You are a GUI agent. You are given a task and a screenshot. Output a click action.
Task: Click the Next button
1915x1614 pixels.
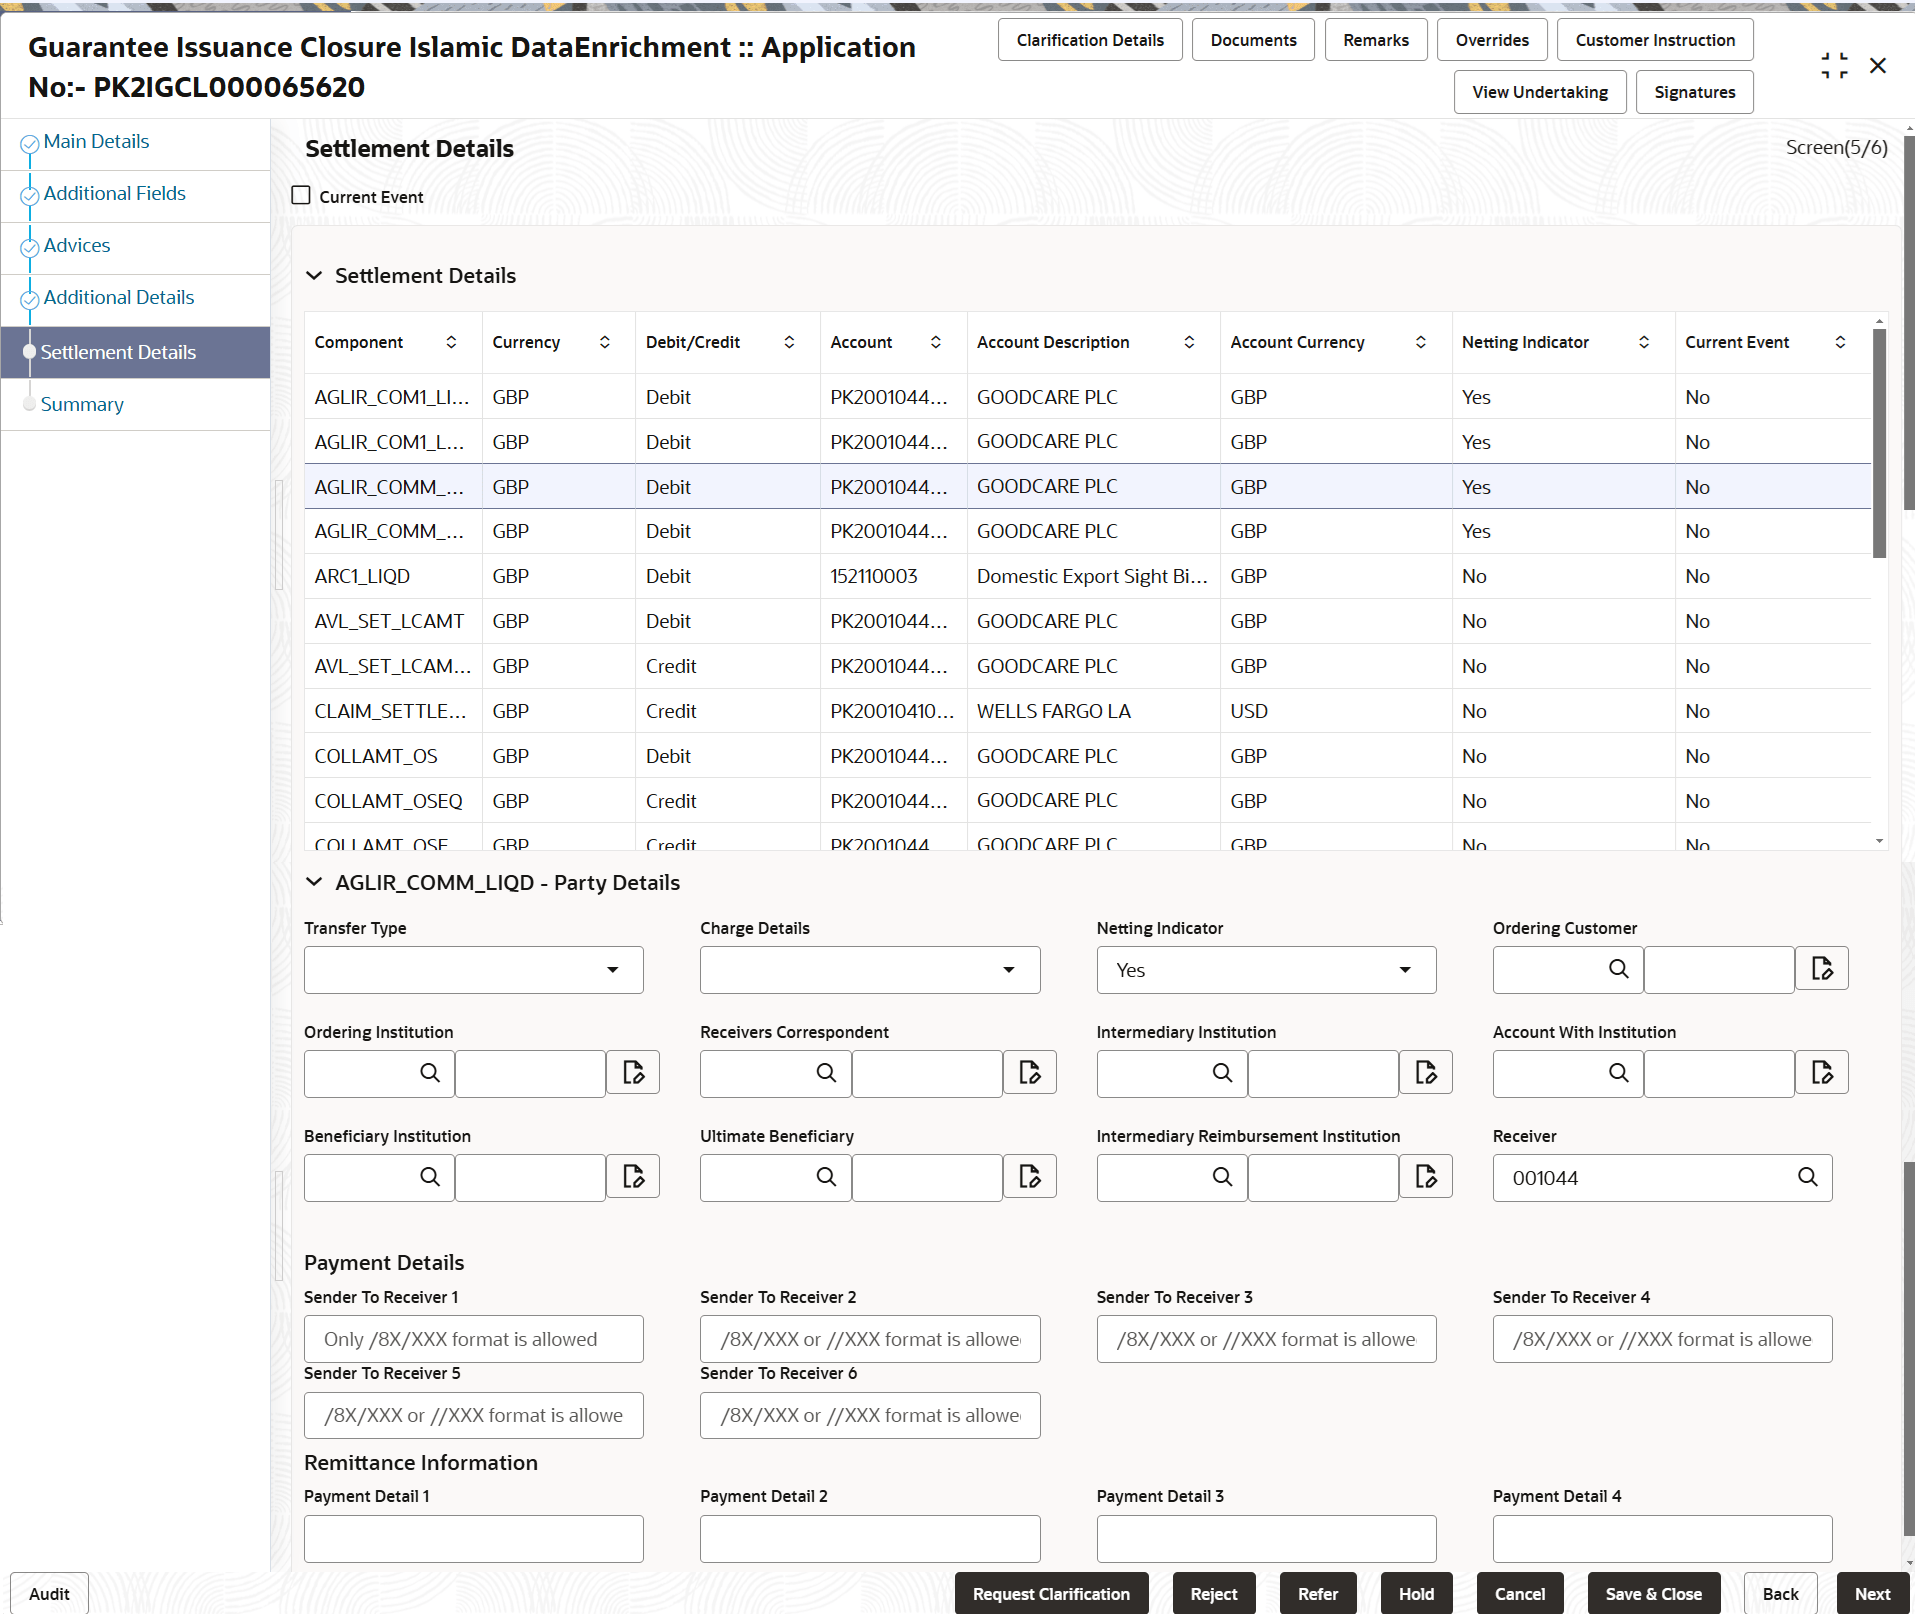pyautogui.click(x=1872, y=1593)
